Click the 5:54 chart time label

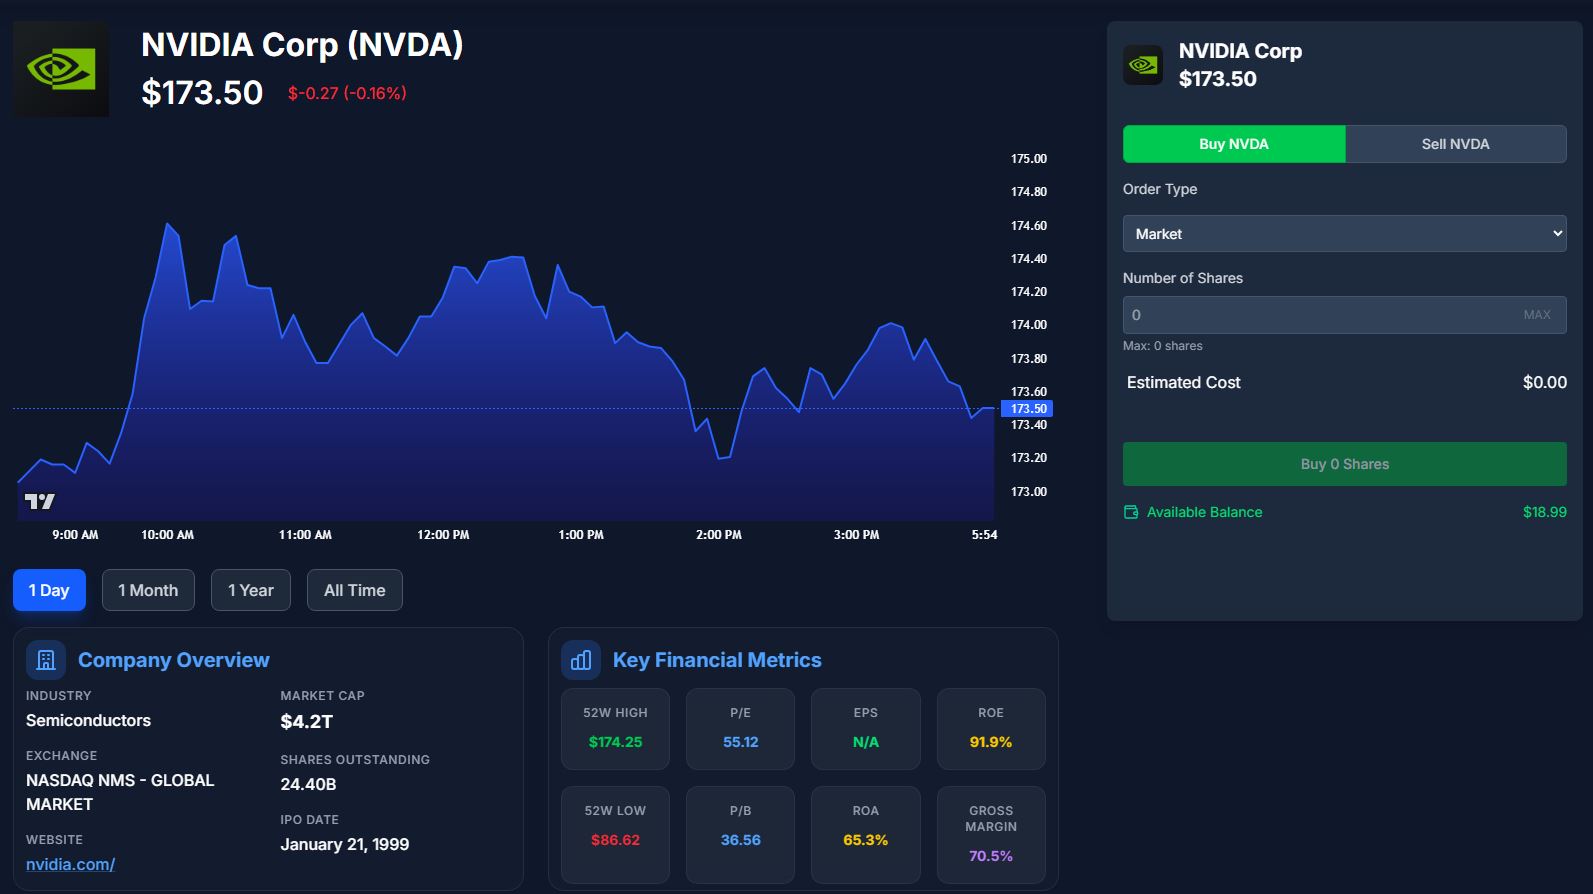(984, 535)
